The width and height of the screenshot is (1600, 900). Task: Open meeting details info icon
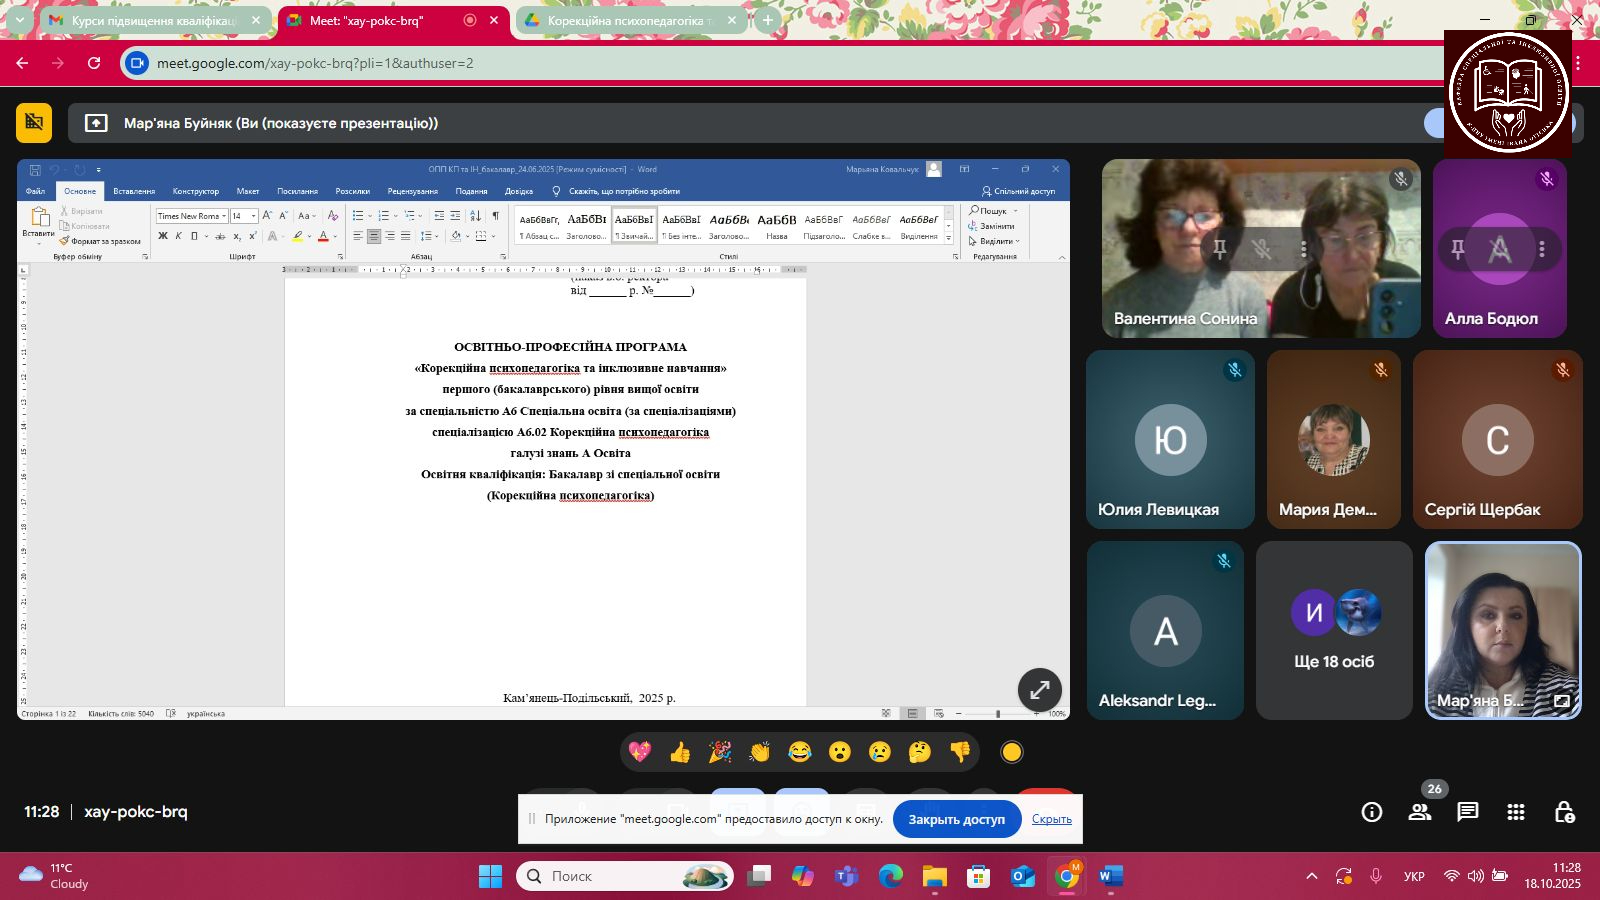[x=1372, y=812]
